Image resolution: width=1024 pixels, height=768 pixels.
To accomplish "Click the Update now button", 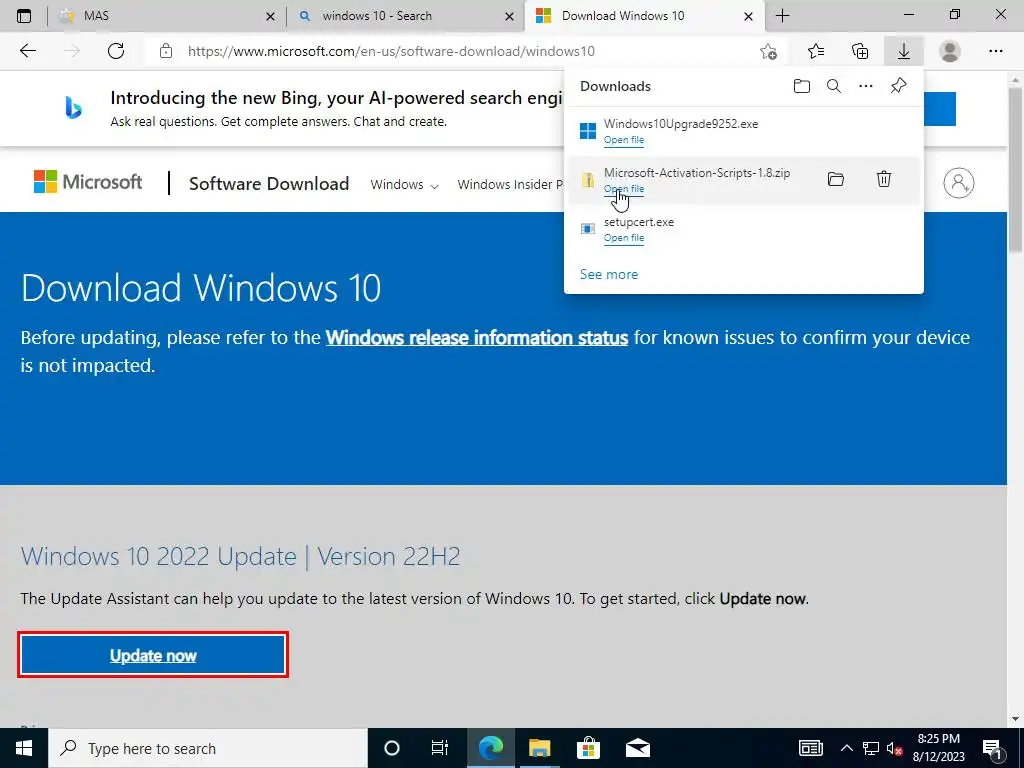I will tap(153, 655).
